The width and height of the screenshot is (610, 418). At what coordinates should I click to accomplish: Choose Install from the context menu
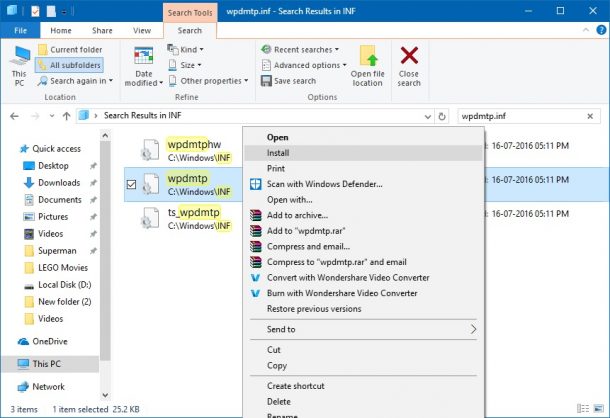coord(279,153)
